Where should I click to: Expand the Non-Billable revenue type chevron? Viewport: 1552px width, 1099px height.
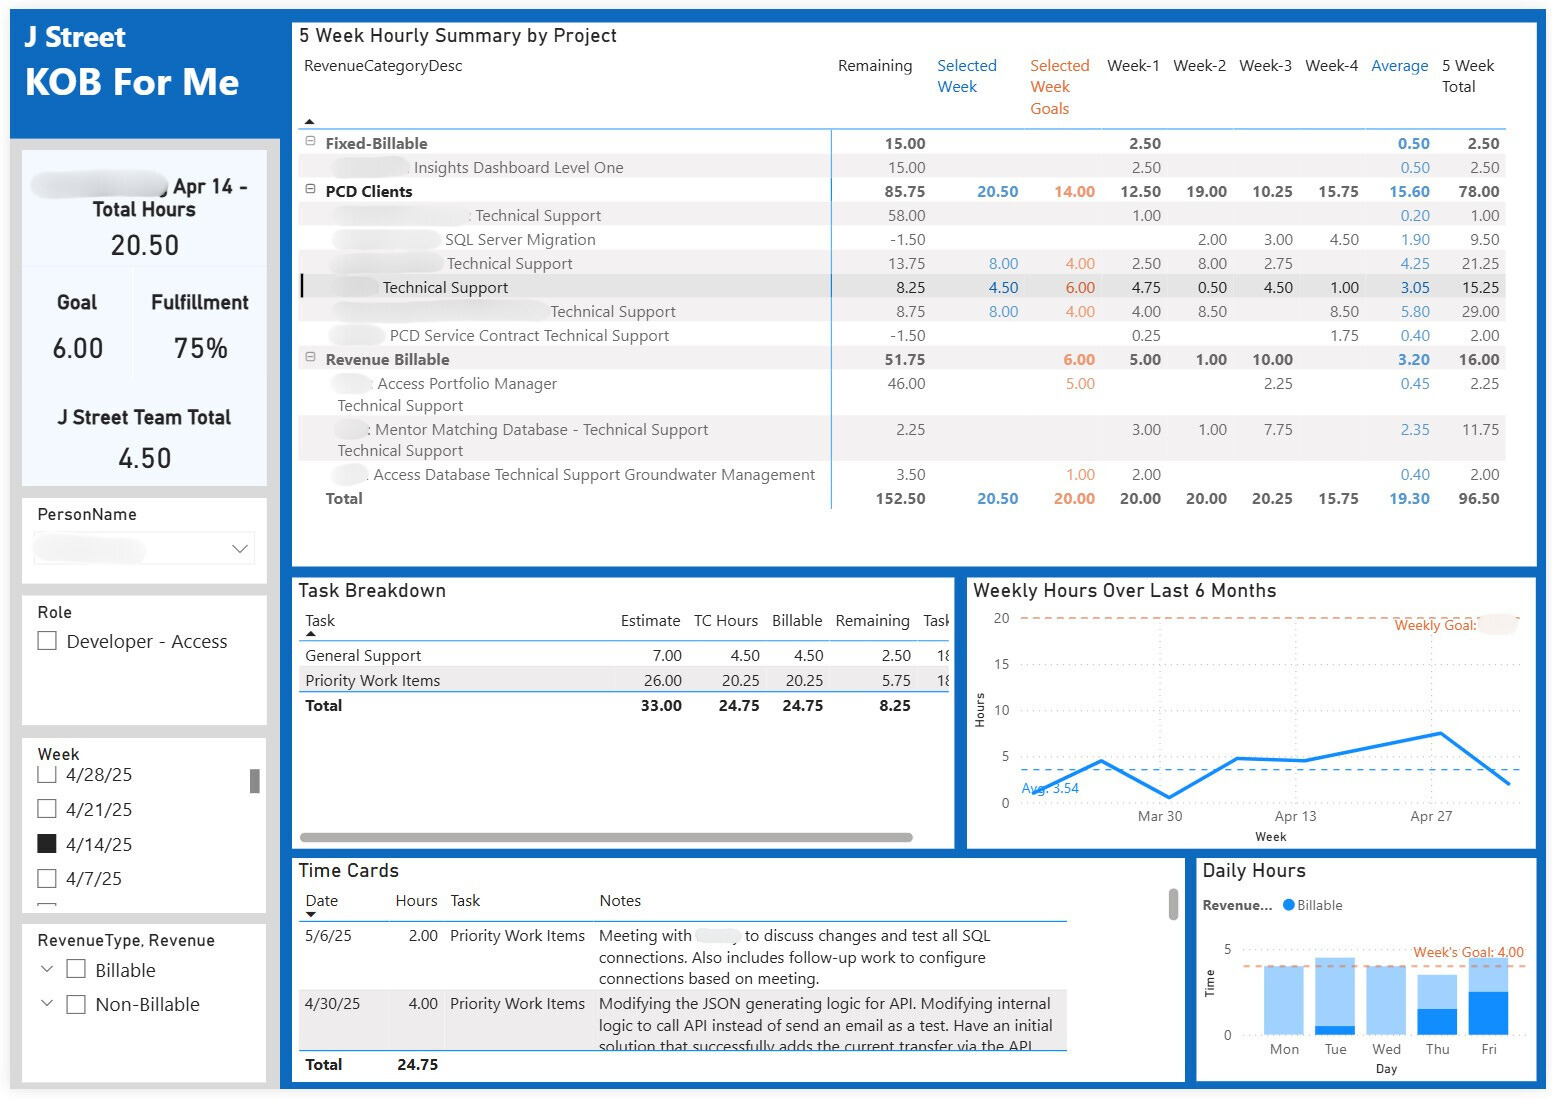coord(47,1003)
